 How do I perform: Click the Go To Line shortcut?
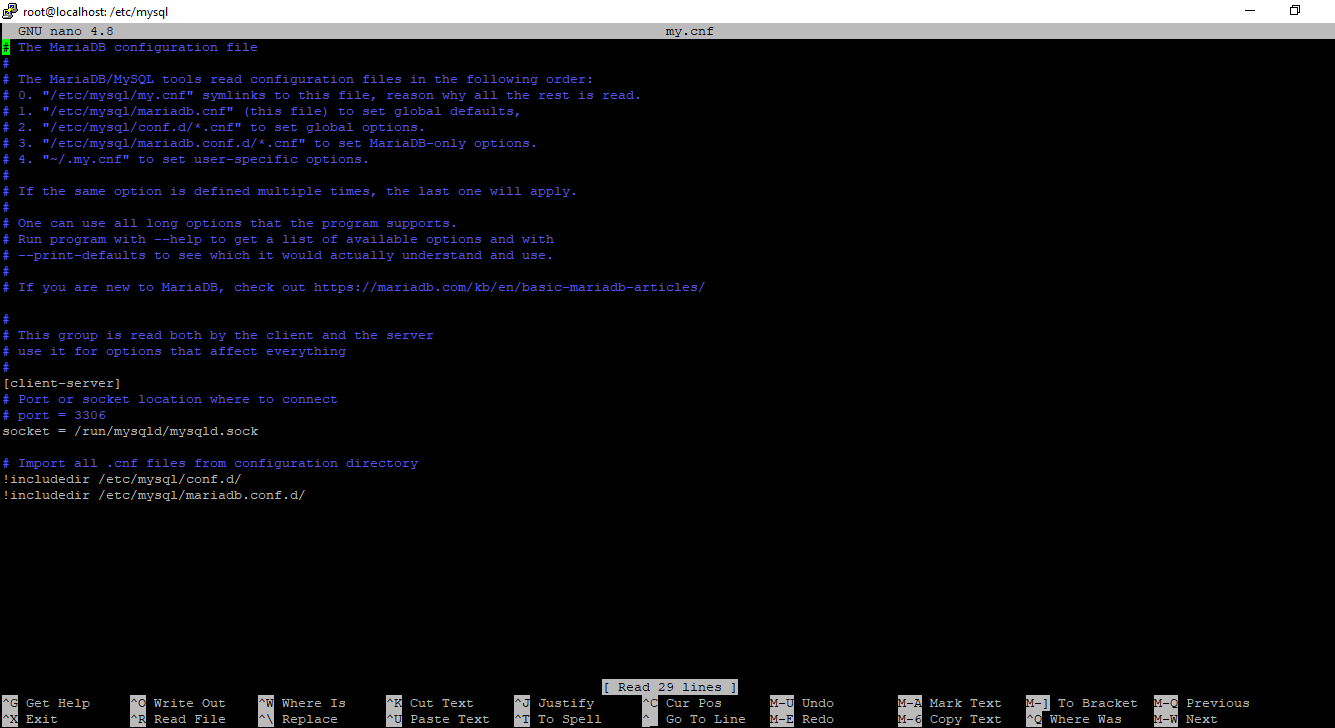pos(694,719)
